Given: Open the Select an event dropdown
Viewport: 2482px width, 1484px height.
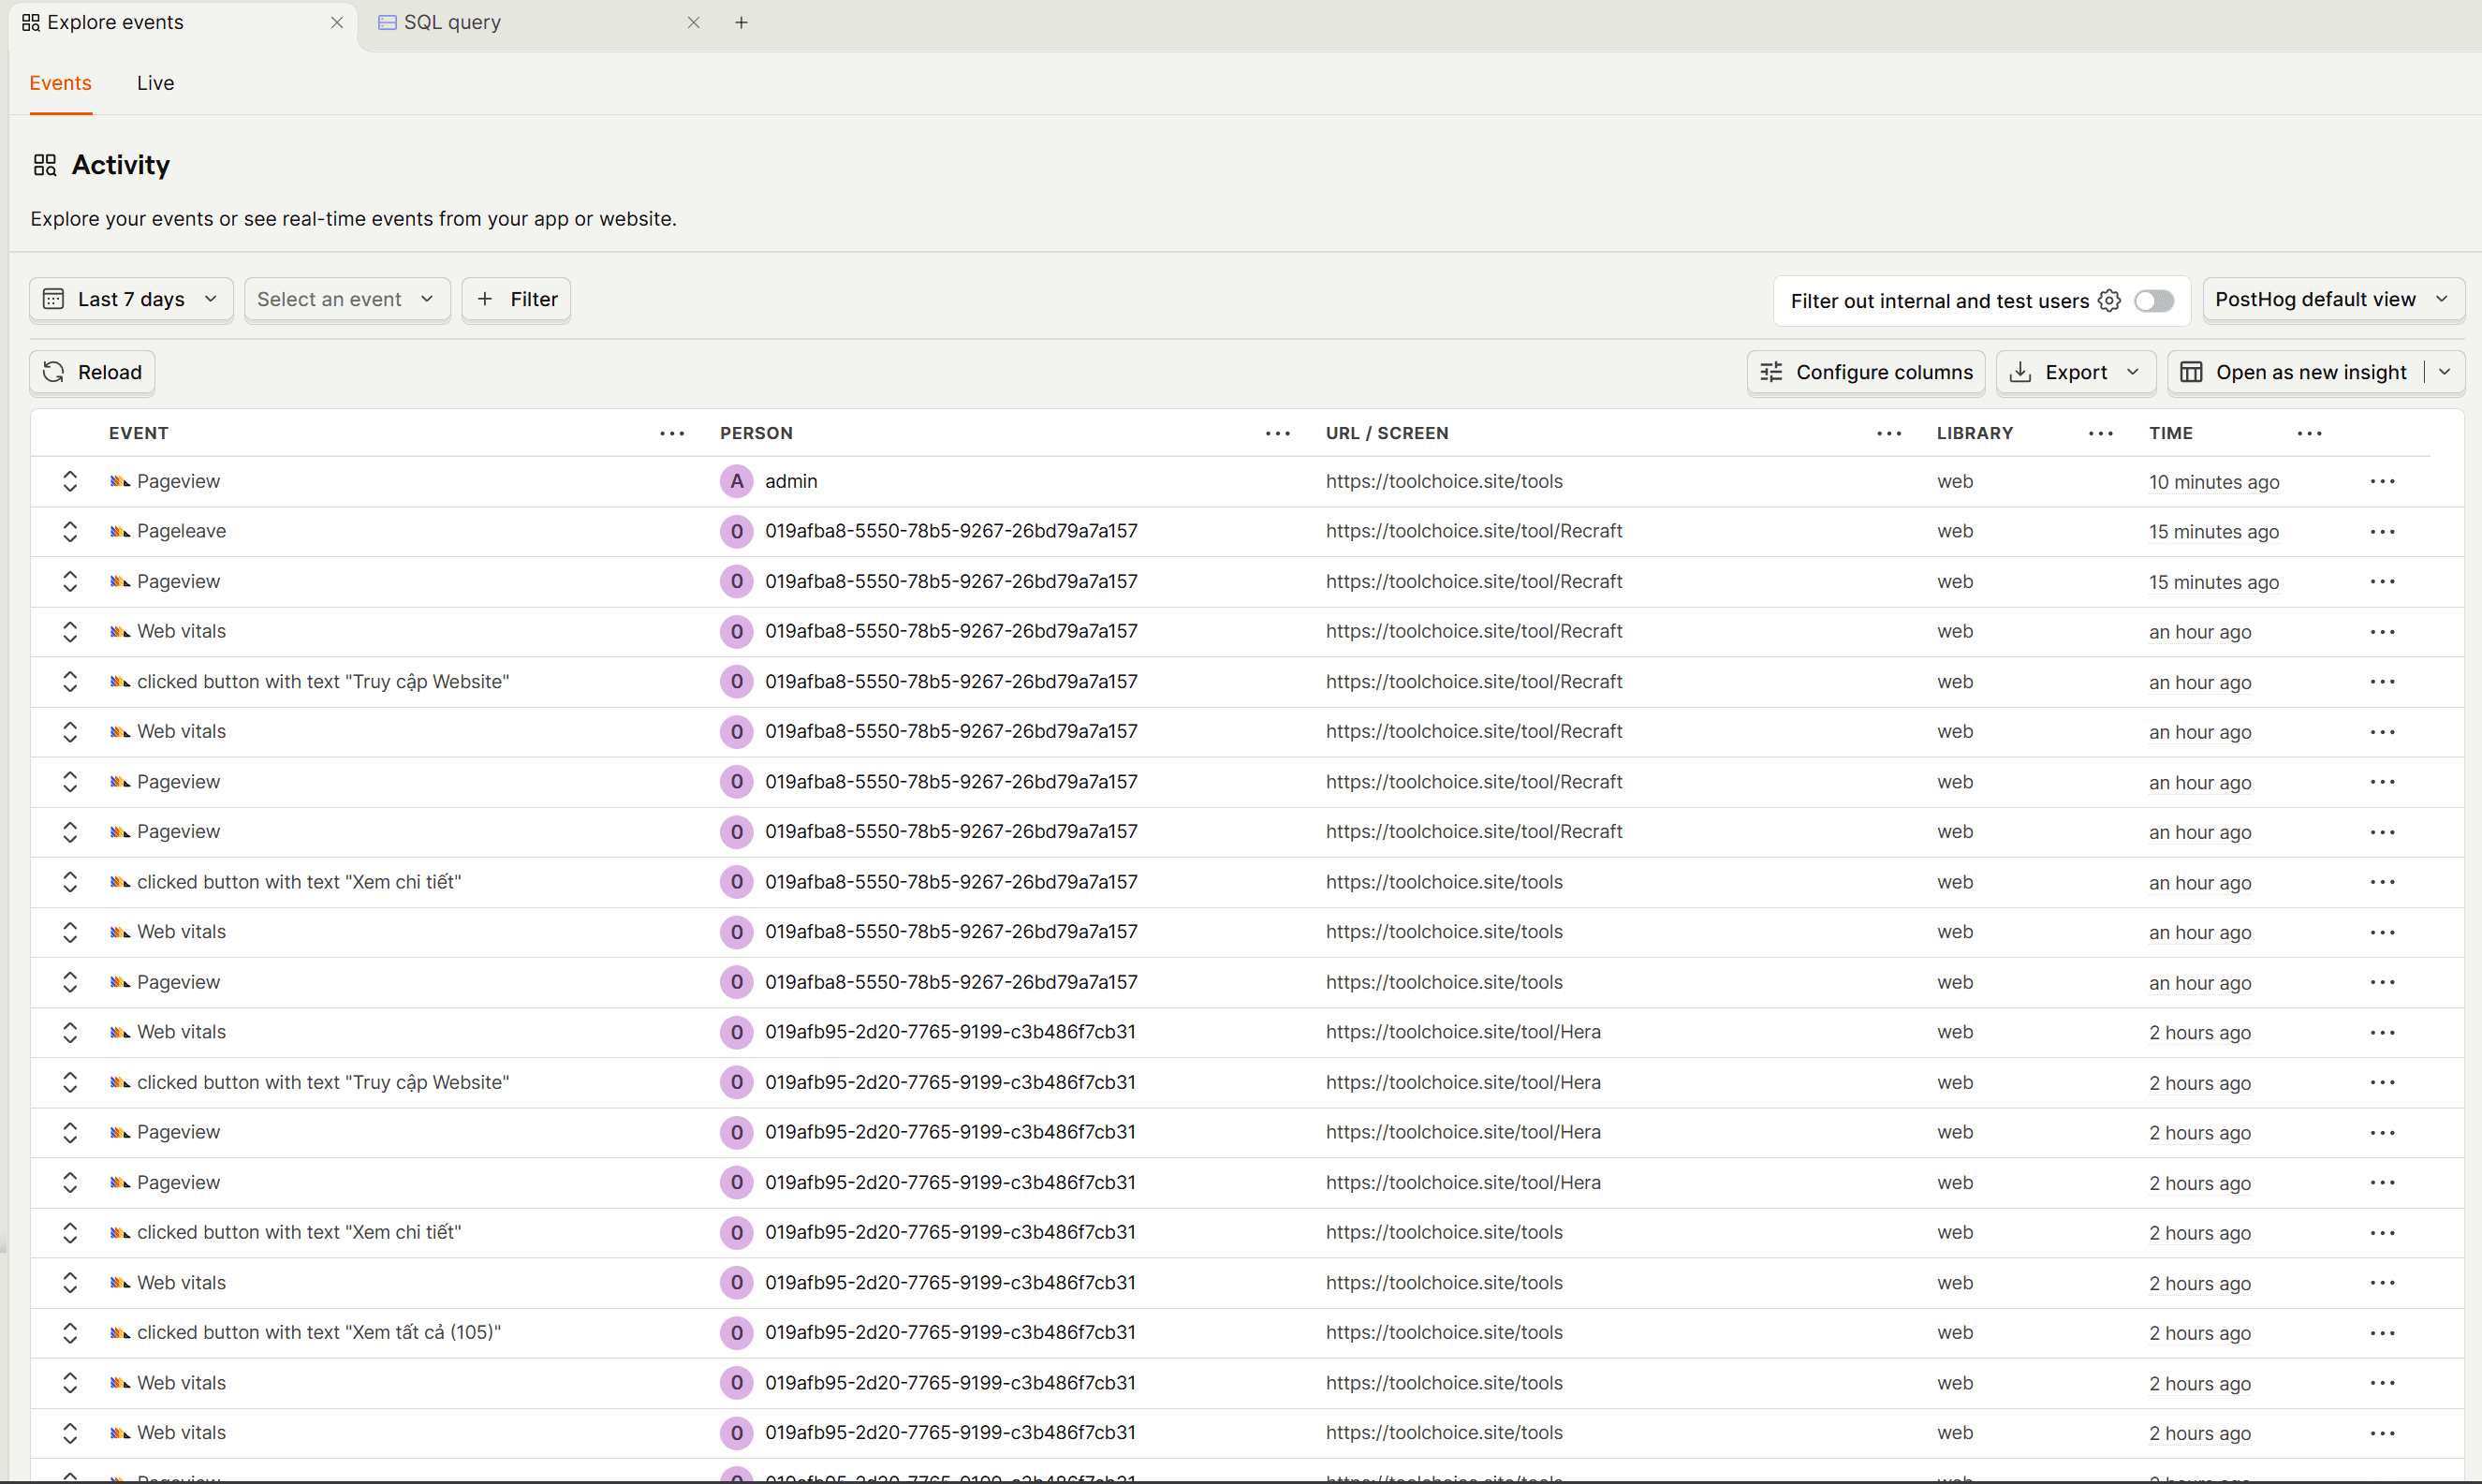Looking at the screenshot, I should (x=347, y=299).
